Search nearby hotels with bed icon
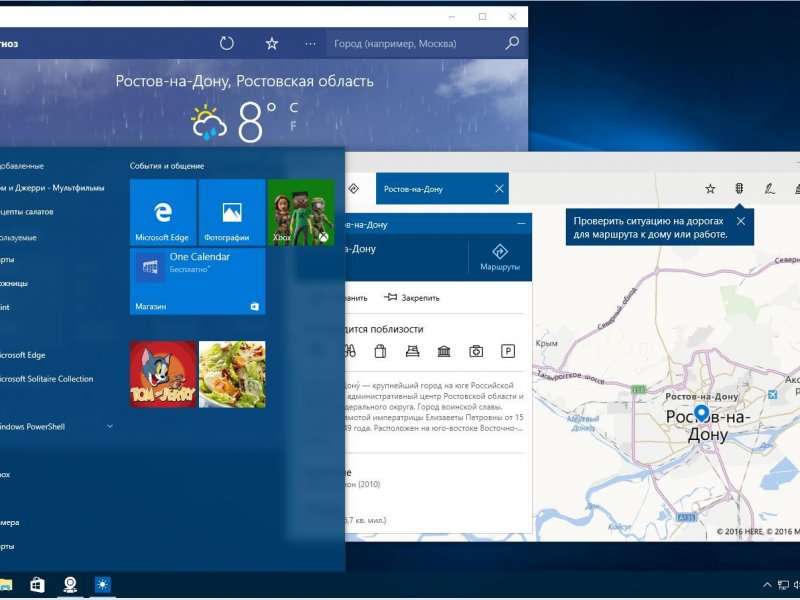 coord(412,351)
